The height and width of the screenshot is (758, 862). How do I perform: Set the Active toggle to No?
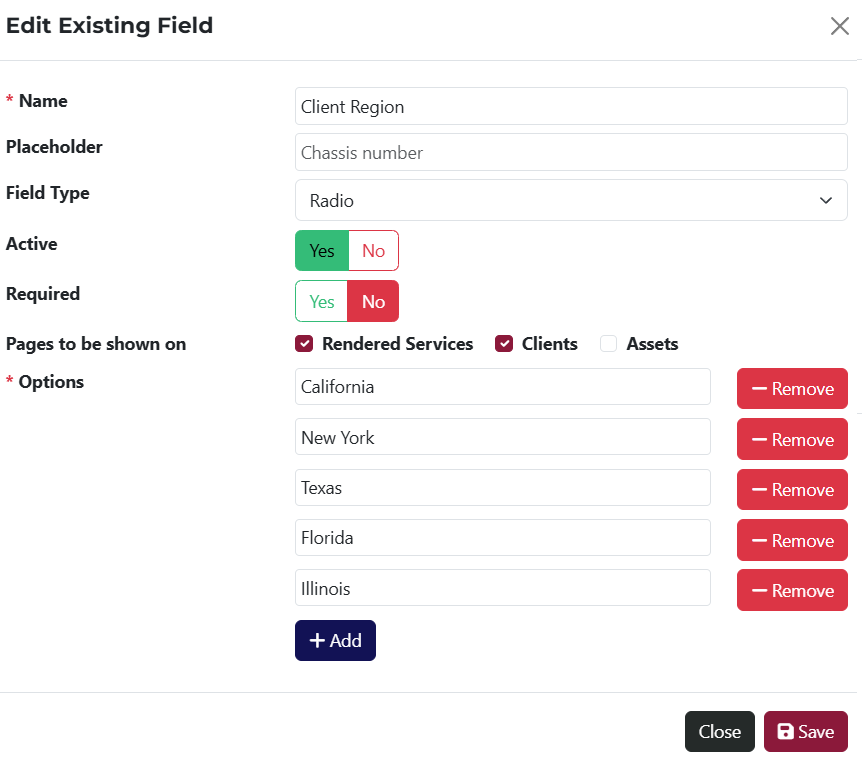(x=373, y=250)
